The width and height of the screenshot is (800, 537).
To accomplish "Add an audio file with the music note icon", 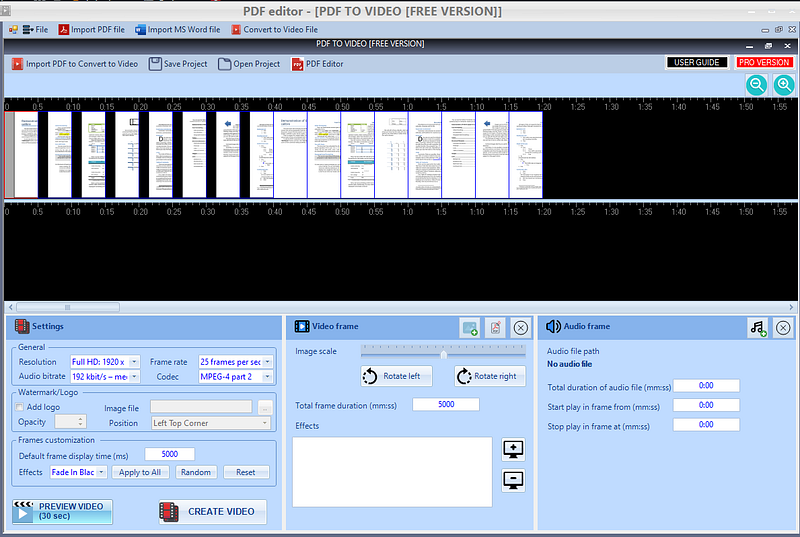I will [758, 327].
